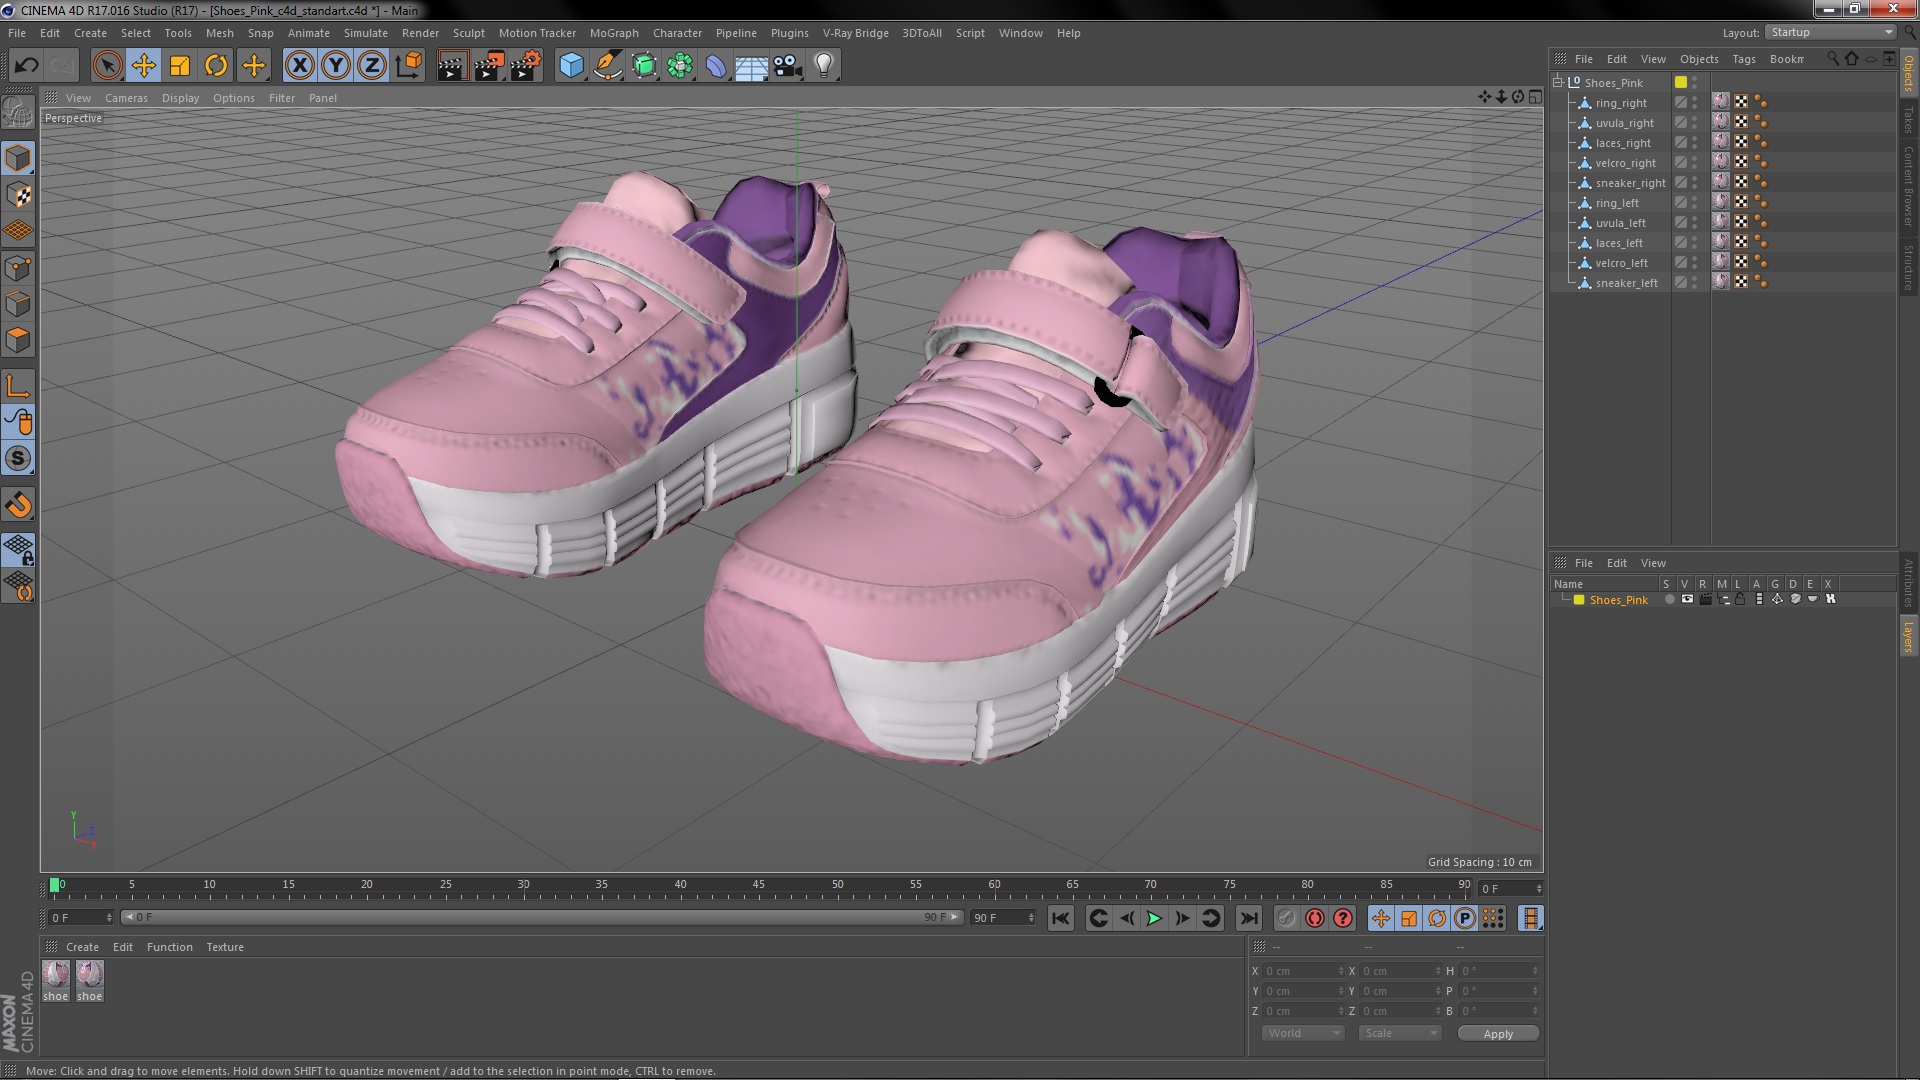Click the Undo arrow icon
Image resolution: width=1920 pixels, height=1080 pixels.
tap(26, 66)
